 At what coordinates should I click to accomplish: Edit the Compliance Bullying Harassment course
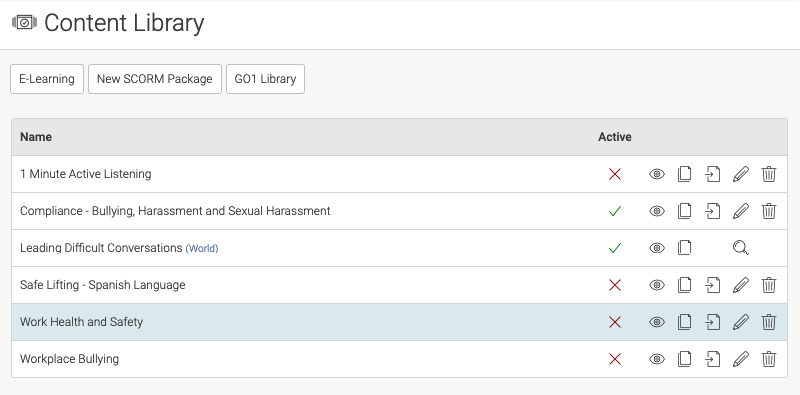pos(741,211)
